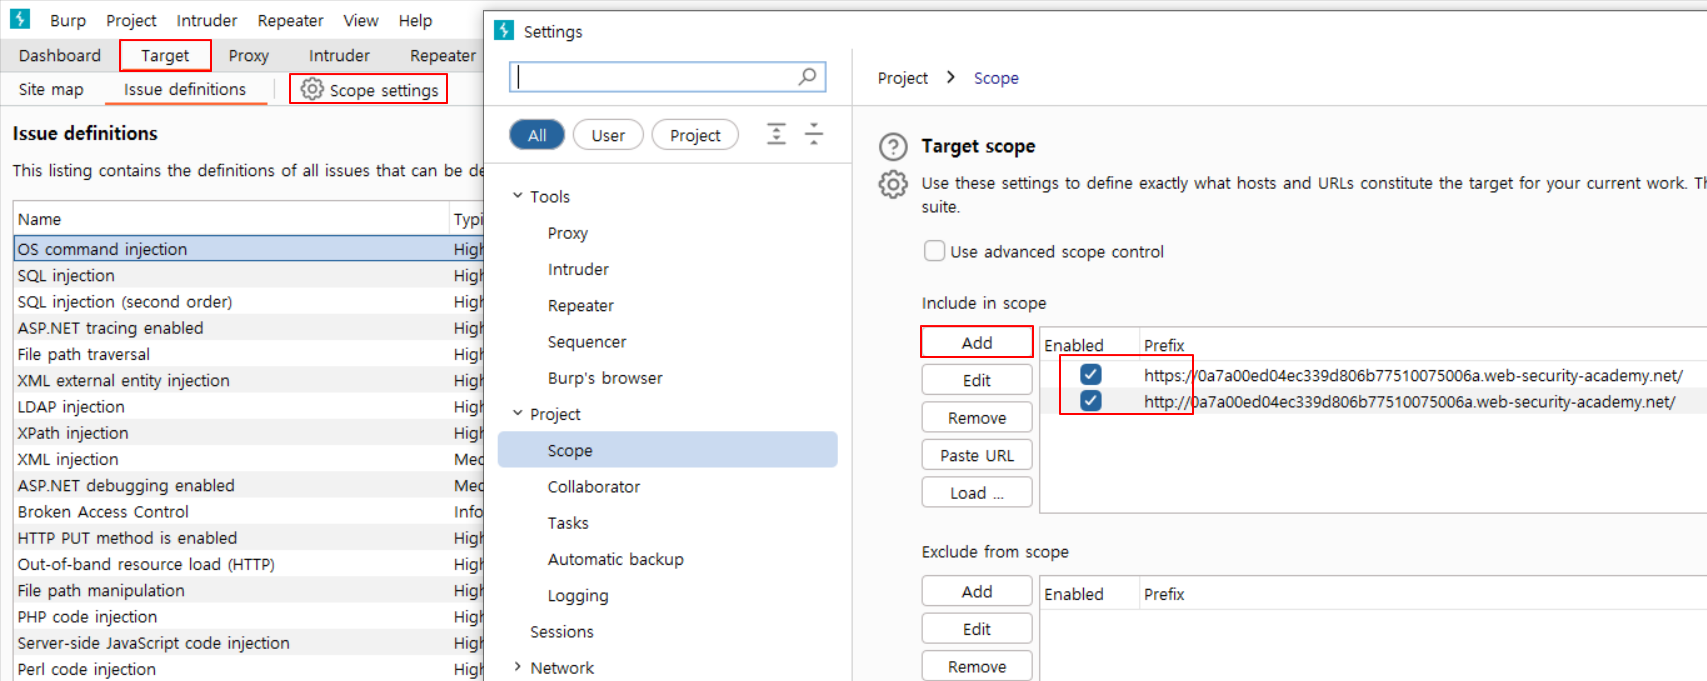Click the Scope settings button
Viewport: 1707px width, 681px height.
coord(369,89)
